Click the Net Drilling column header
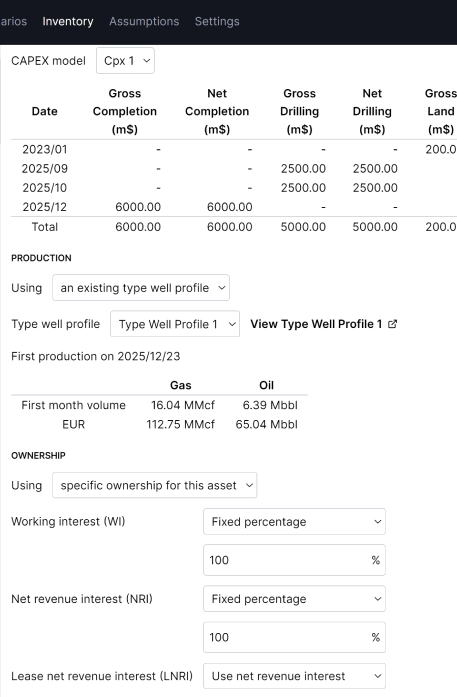The width and height of the screenshot is (457, 697). [x=372, y=111]
